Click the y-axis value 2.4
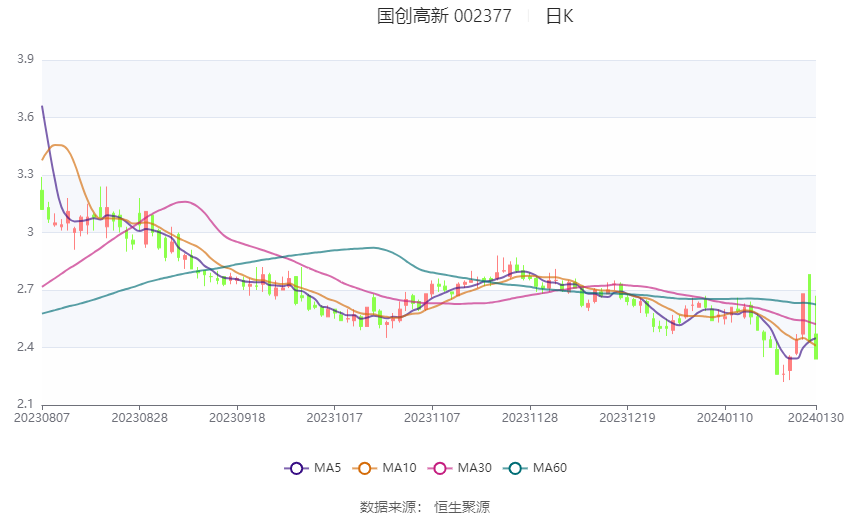Screen dimensions: 850x517 25,346
